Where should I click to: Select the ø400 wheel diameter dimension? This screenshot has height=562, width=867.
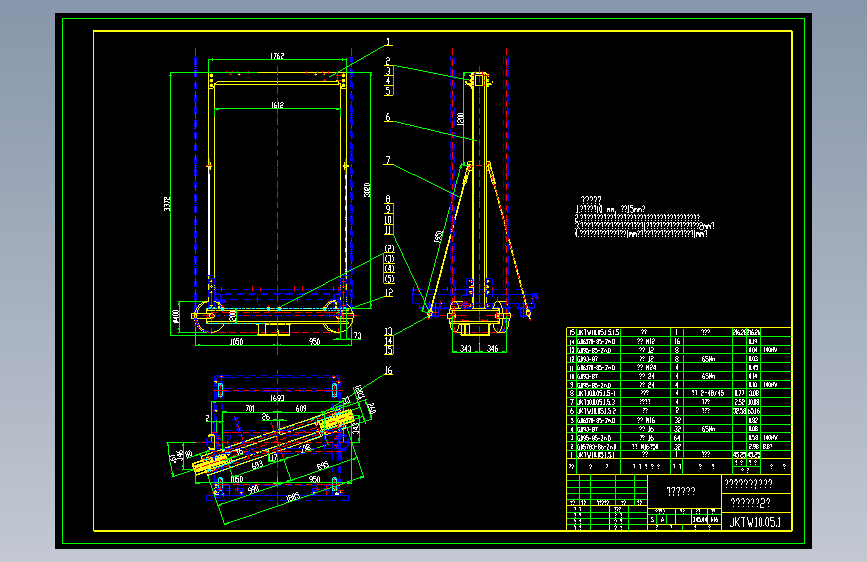(176, 316)
